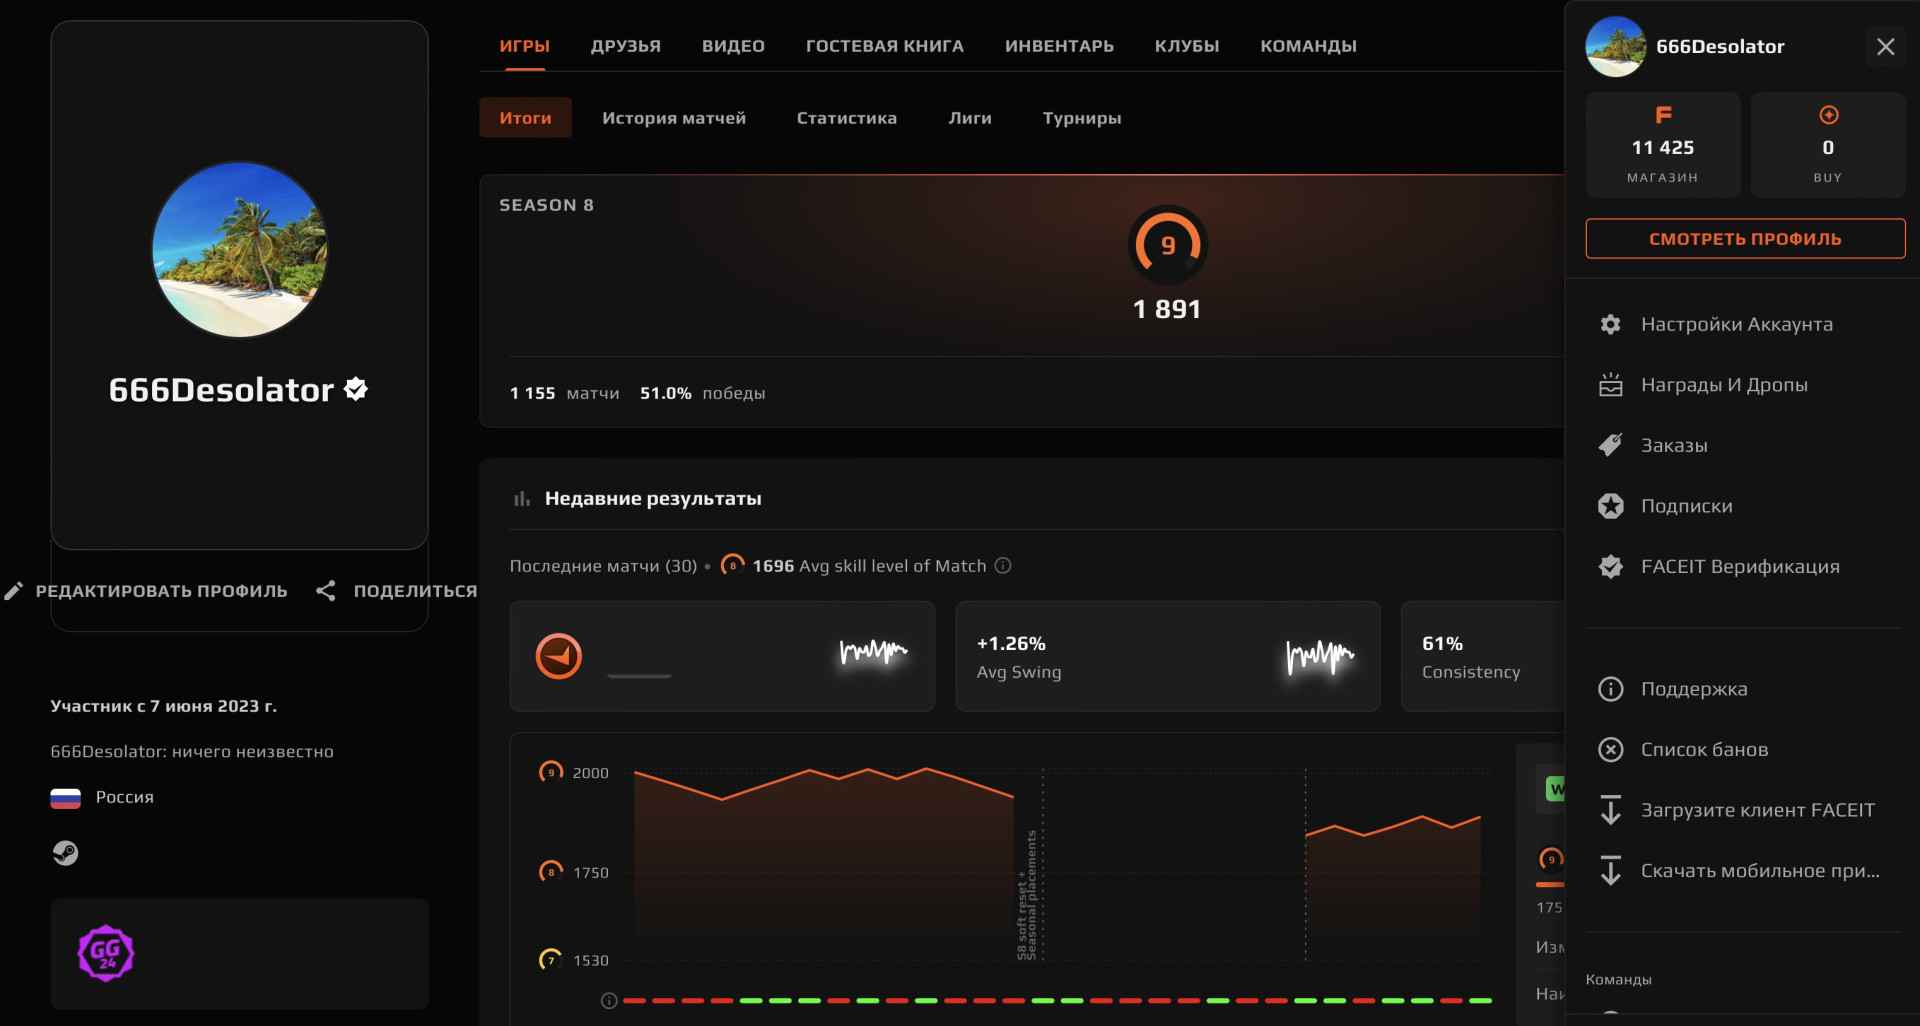The height and width of the screenshot is (1026, 1920).
Task: Open the Avg Swing card
Action: pyautogui.click(x=1167, y=656)
